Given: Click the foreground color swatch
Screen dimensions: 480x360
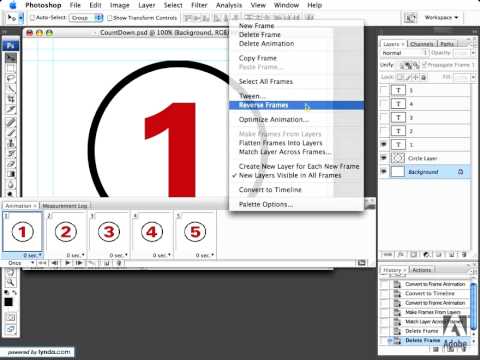Looking at the screenshot, I should pyautogui.click(x=8, y=302).
